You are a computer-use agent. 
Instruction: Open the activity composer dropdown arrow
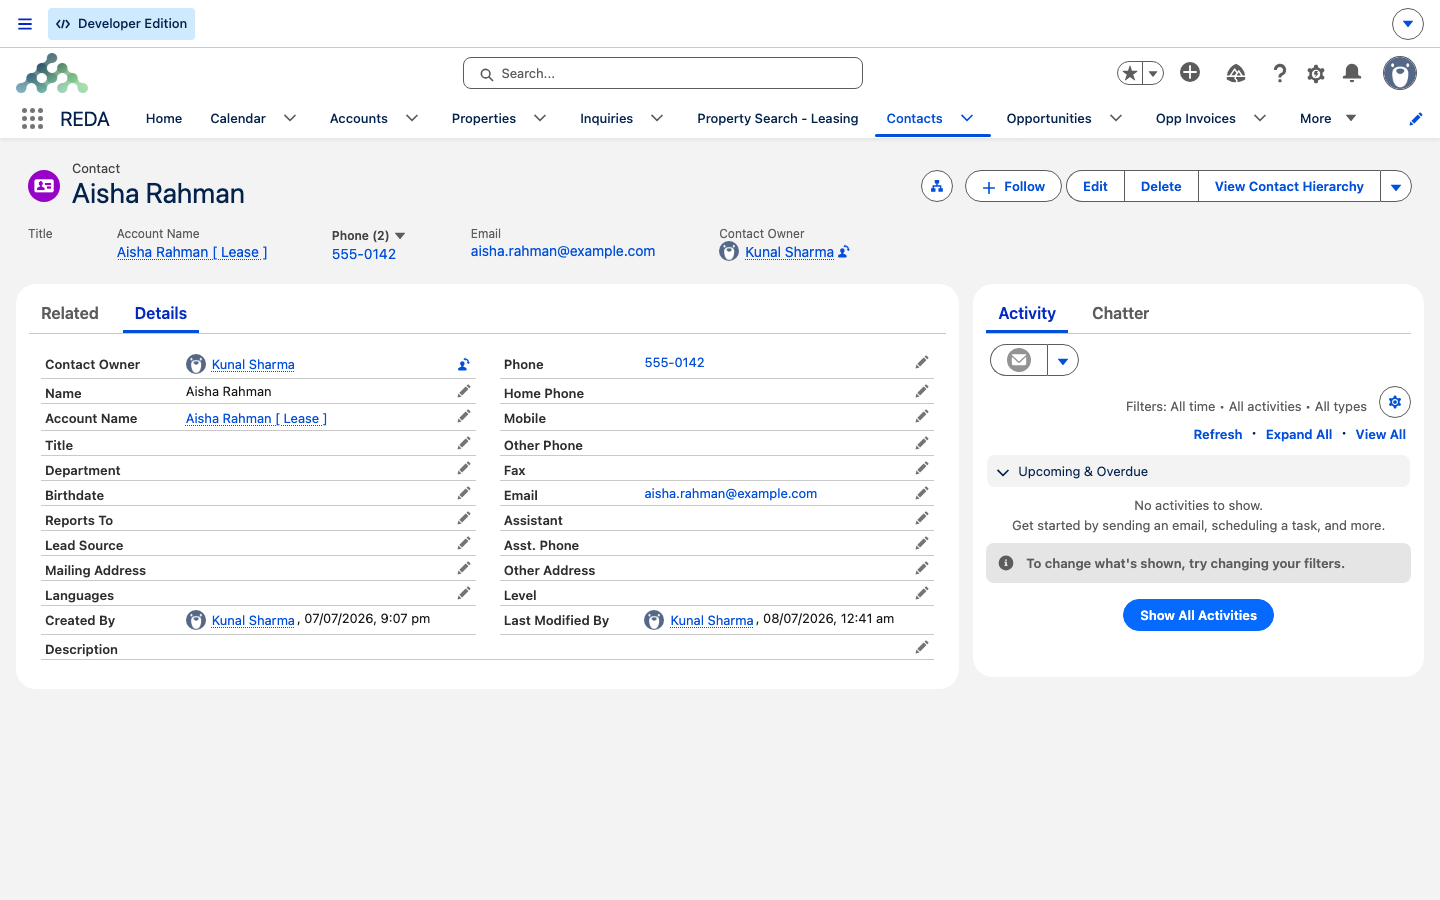coord(1063,360)
